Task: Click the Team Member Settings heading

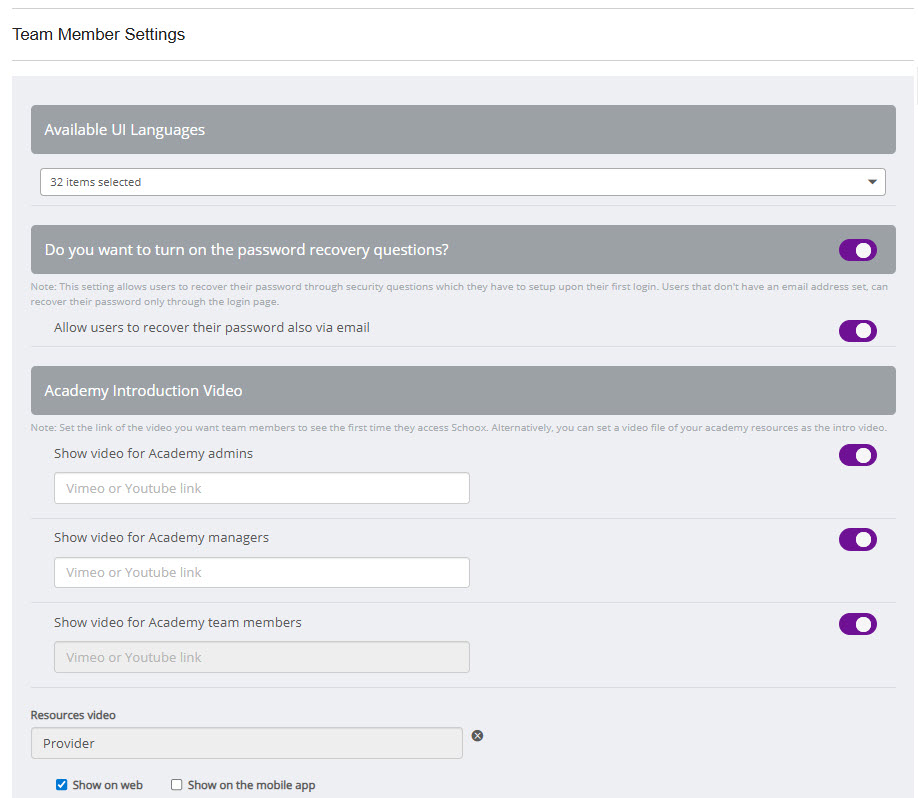Action: coord(98,33)
